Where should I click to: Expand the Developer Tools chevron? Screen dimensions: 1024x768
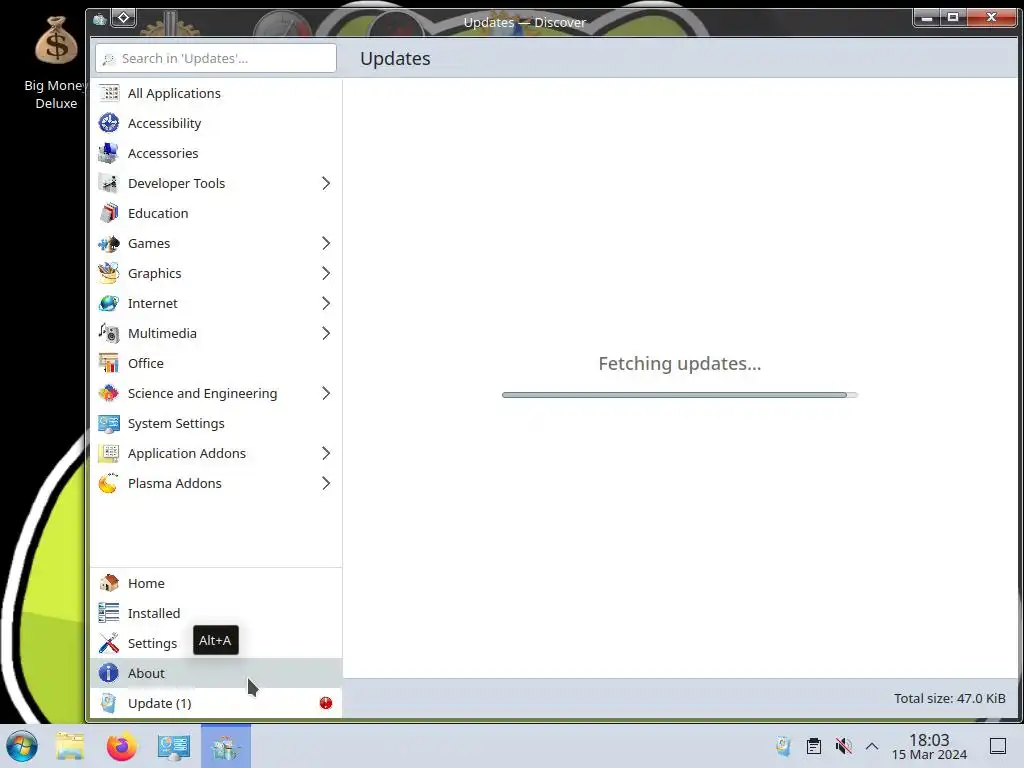click(x=326, y=184)
